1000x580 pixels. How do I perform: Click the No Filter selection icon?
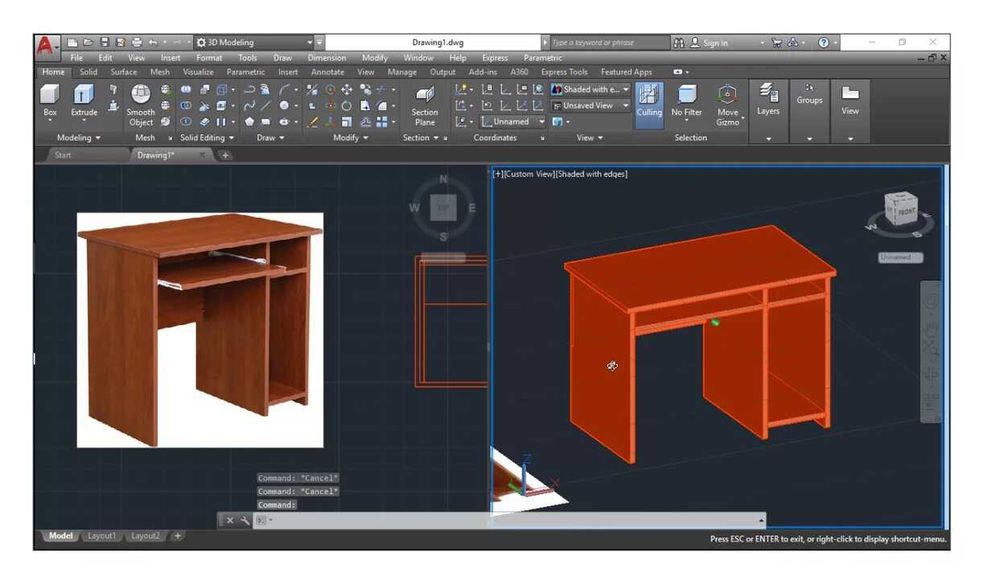(x=686, y=100)
